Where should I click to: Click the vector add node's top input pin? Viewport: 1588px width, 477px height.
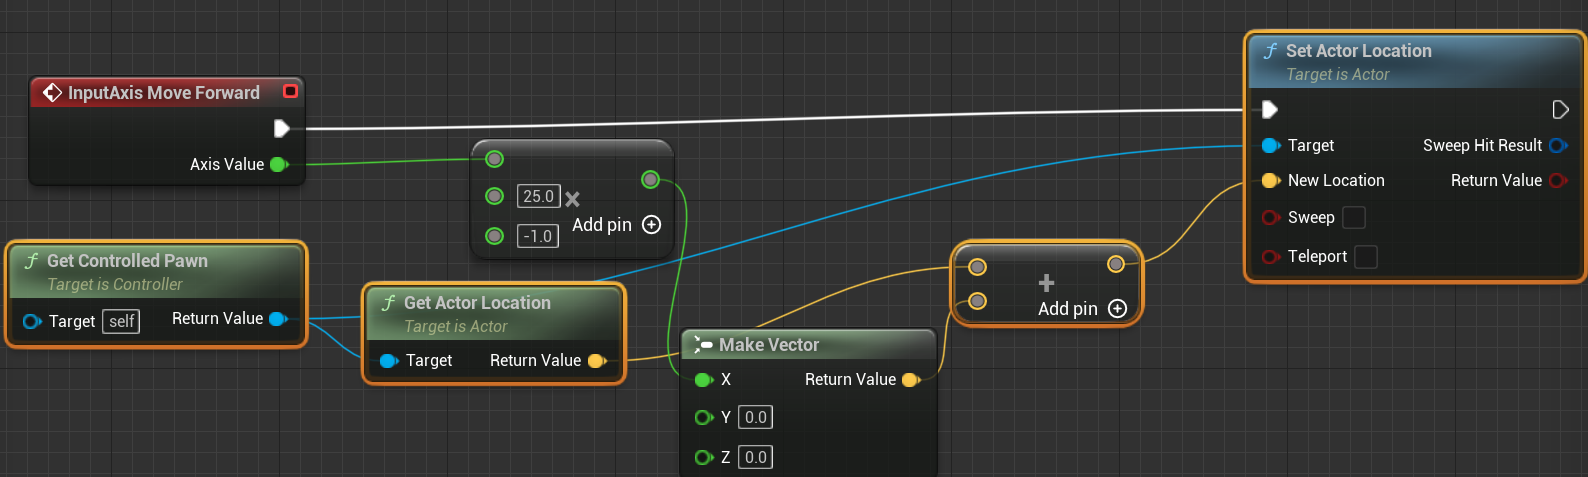coord(977,267)
